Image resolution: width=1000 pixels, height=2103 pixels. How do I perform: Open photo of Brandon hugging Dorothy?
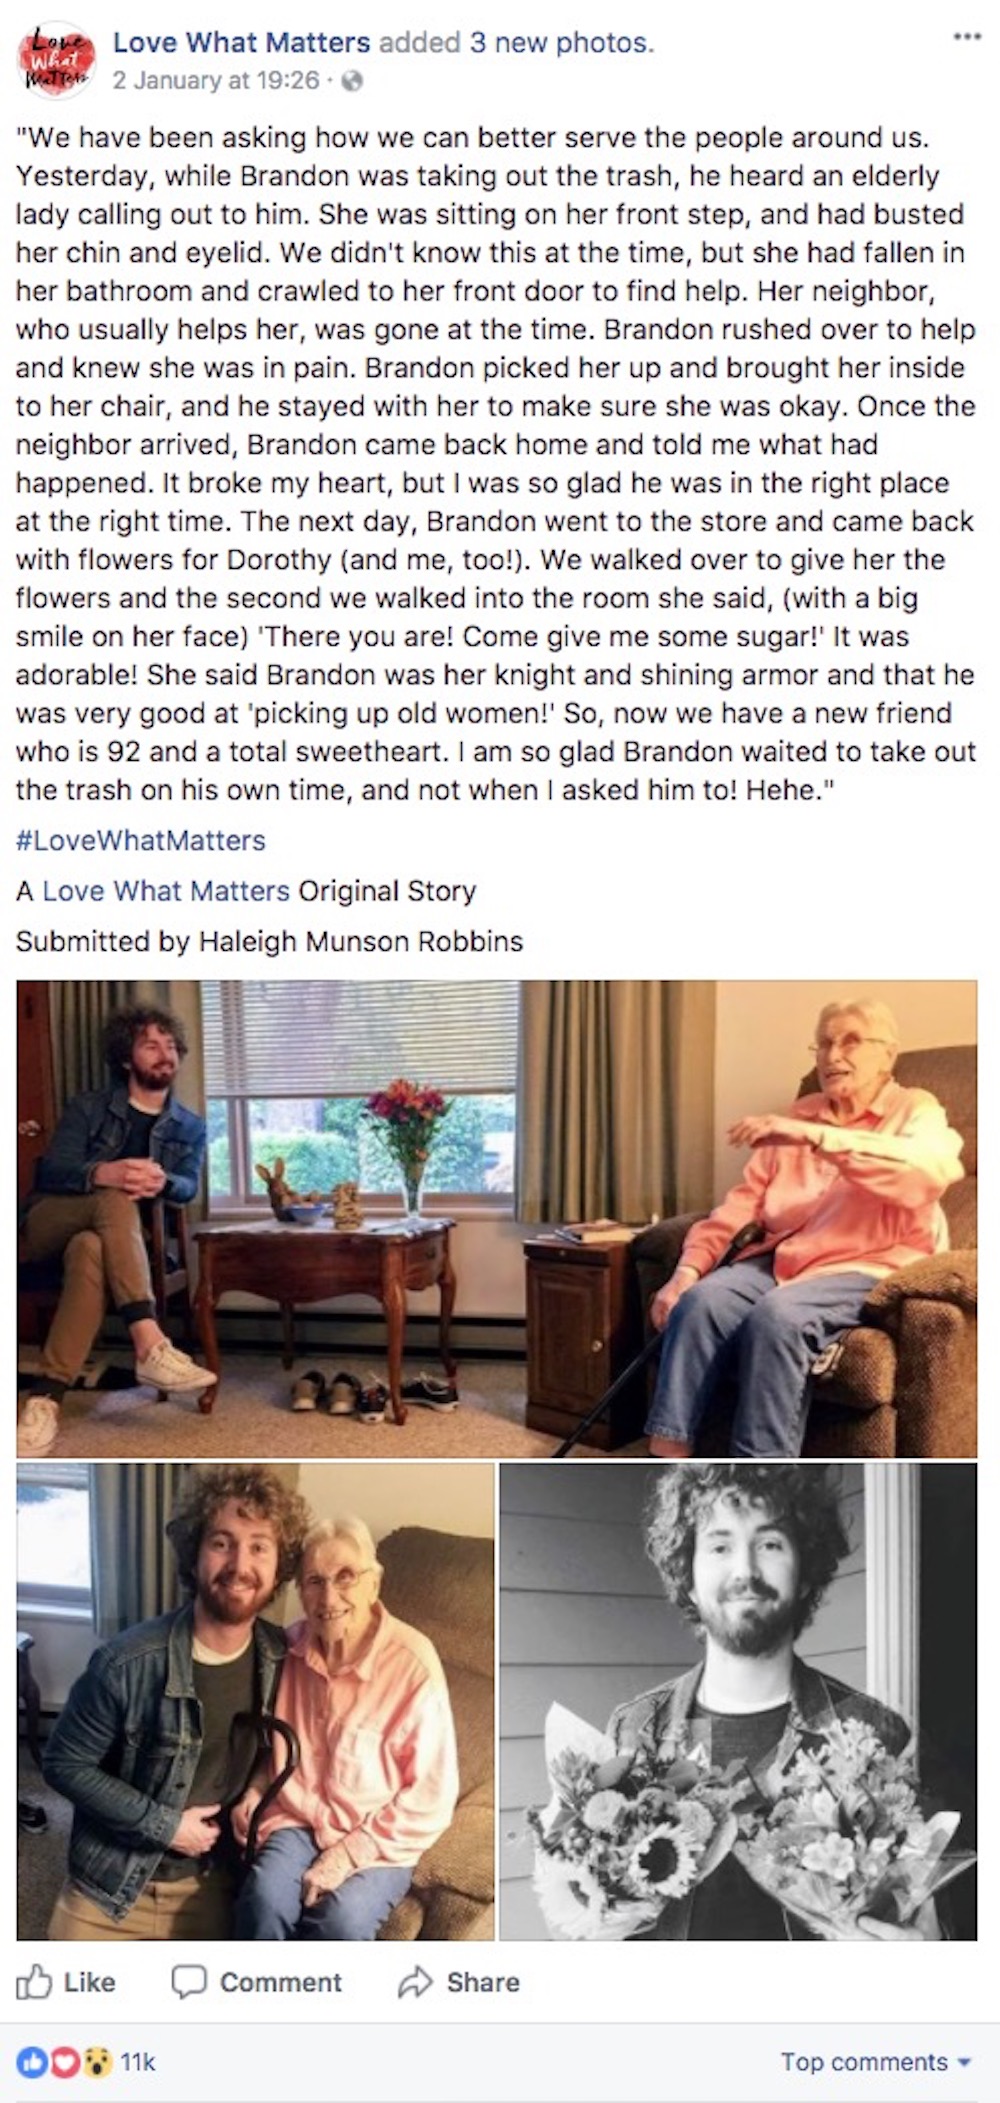[256, 1702]
